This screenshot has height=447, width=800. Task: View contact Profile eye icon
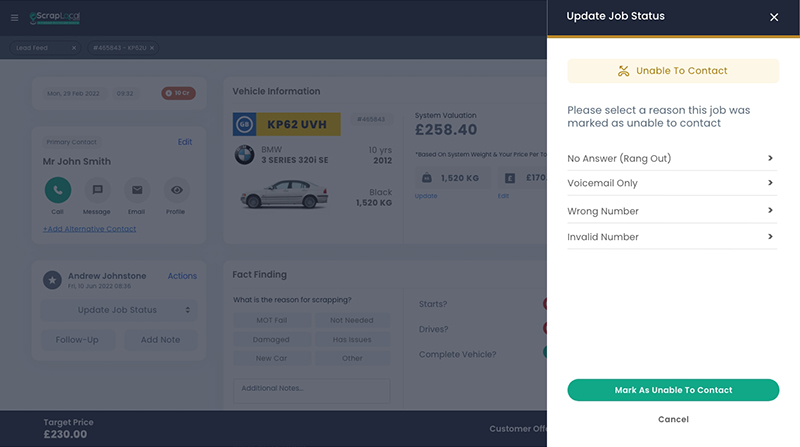[177, 189]
